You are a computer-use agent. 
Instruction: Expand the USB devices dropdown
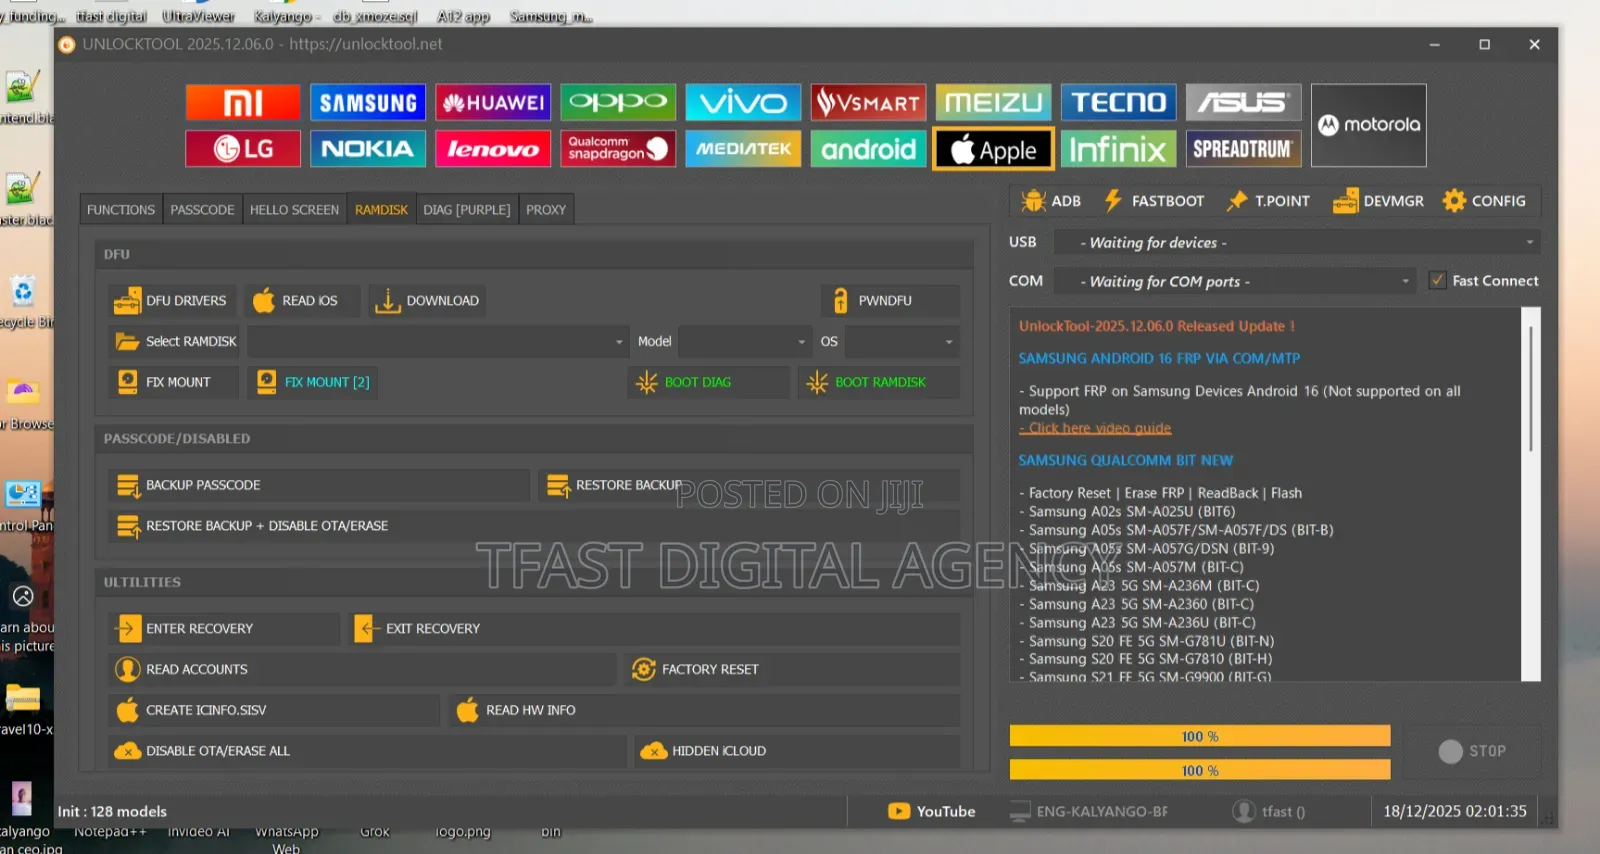[1297, 242]
